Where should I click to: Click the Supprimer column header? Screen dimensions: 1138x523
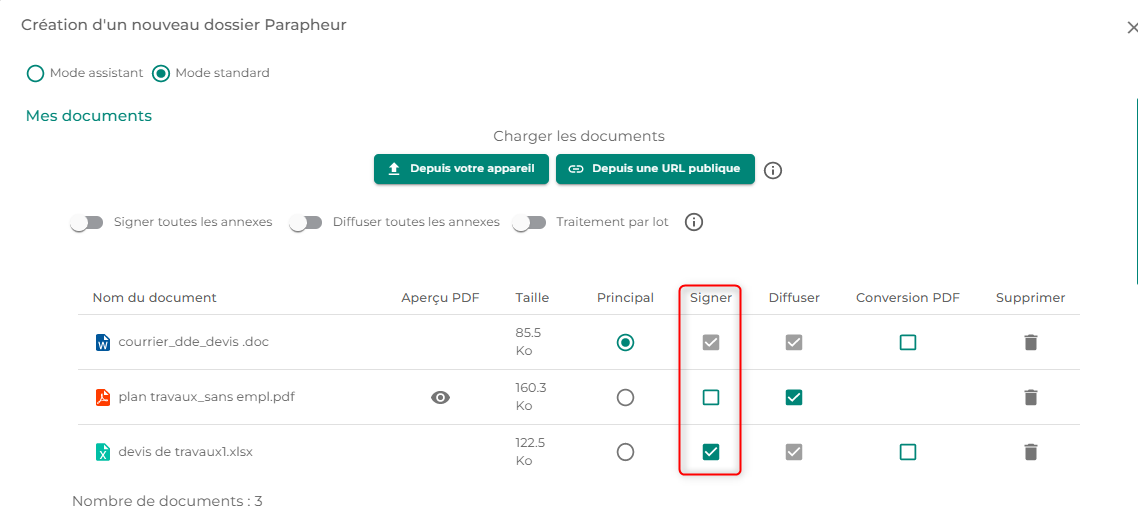(x=1031, y=297)
